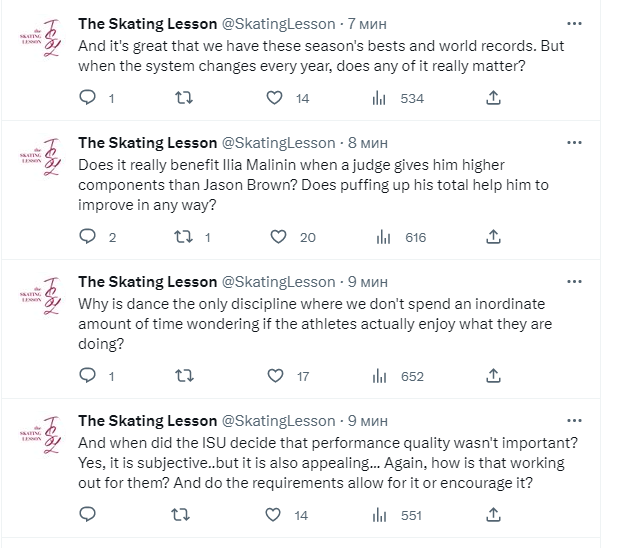View analytics of the dance discipline tweet
The image size is (620, 548).
382,376
